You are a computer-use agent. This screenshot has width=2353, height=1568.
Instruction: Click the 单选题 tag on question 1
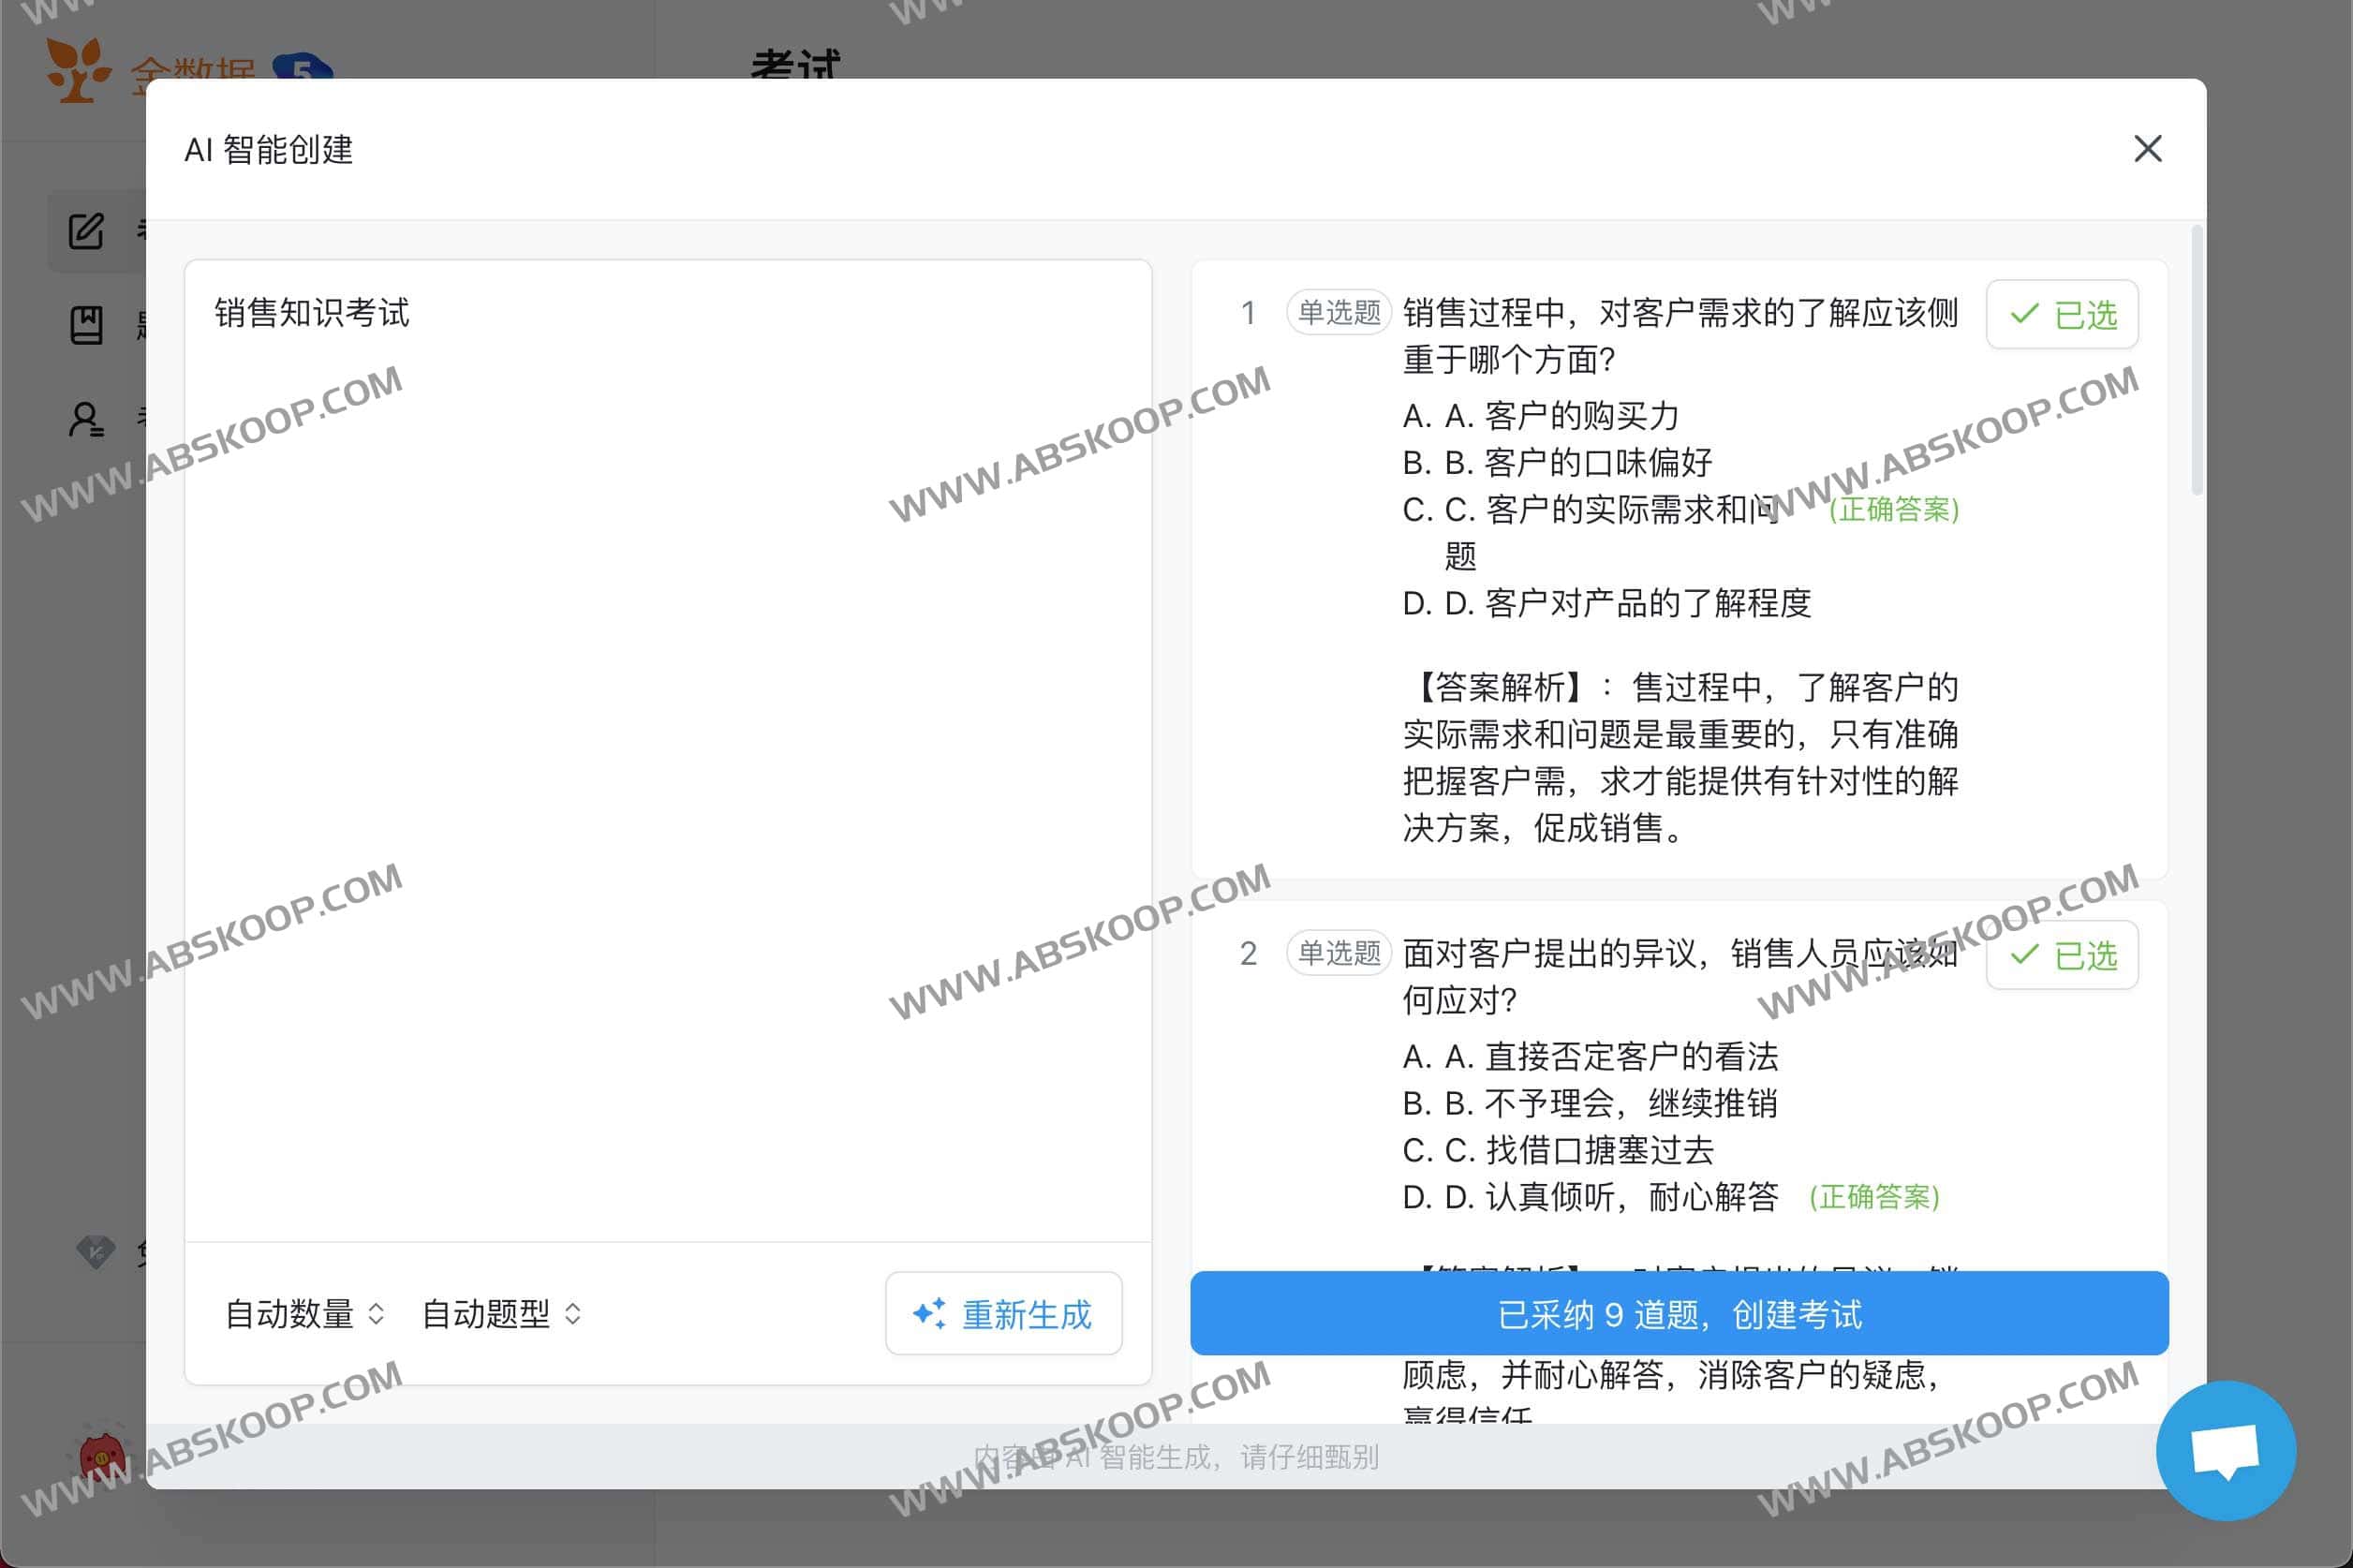pyautogui.click(x=1337, y=312)
